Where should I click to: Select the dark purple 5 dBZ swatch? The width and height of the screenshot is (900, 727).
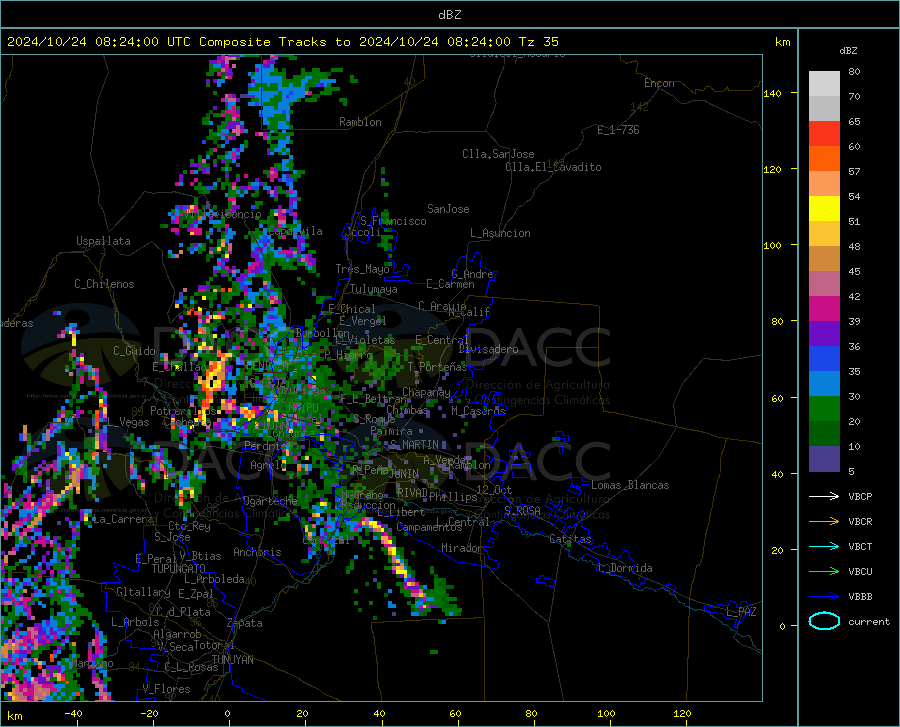coord(824,459)
